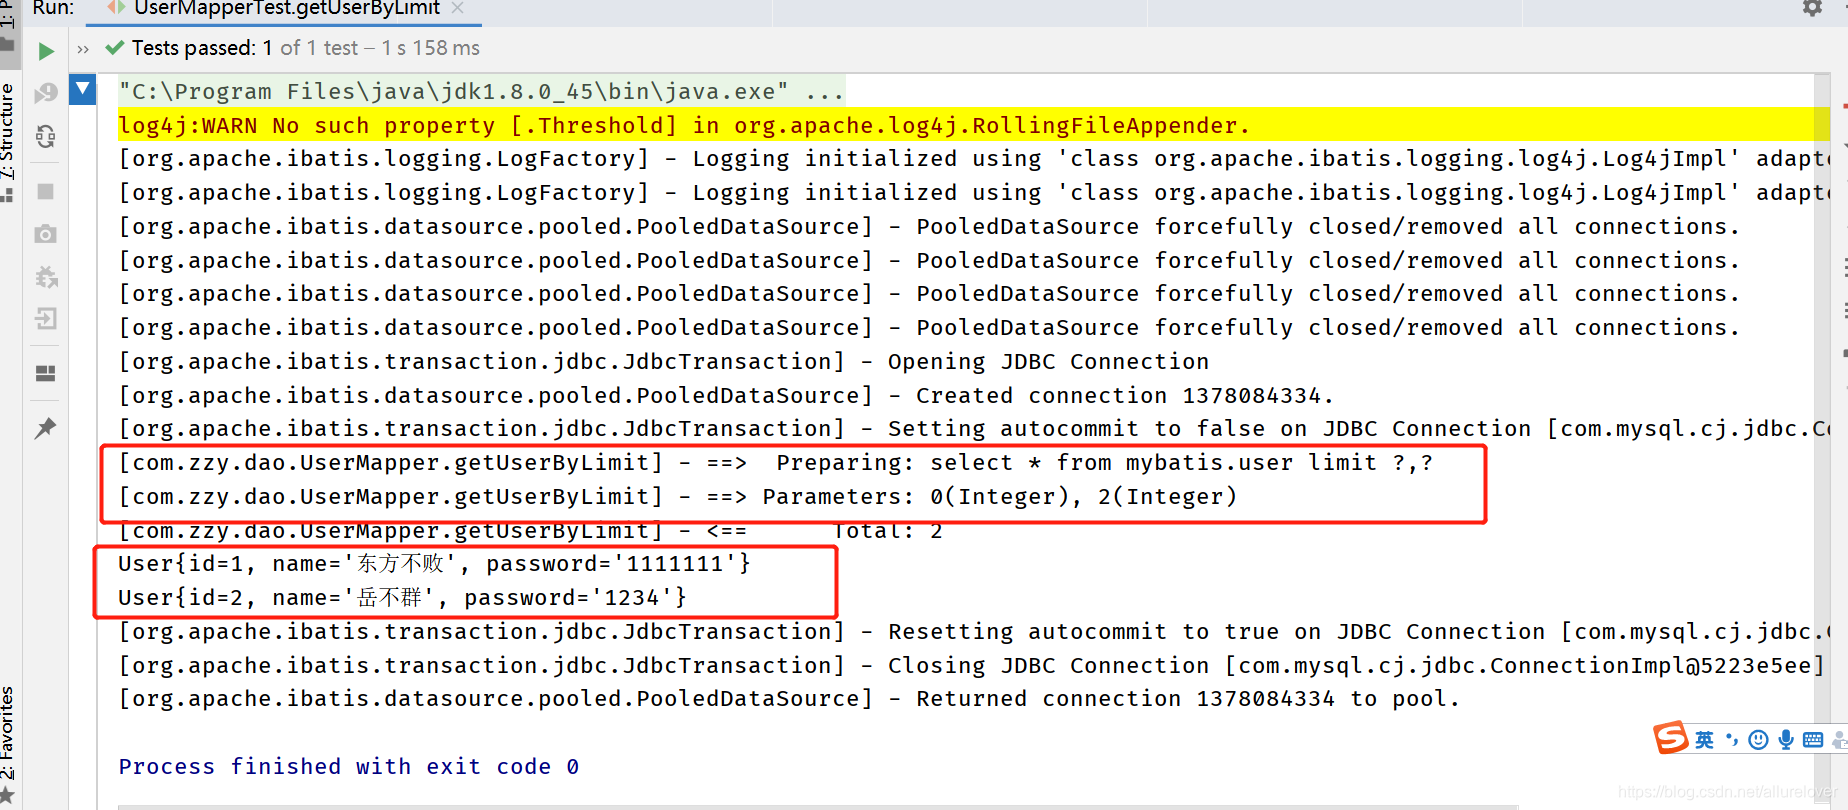Click the Restore Layout icon
Image resolution: width=1848 pixels, height=810 pixels.
46,374
